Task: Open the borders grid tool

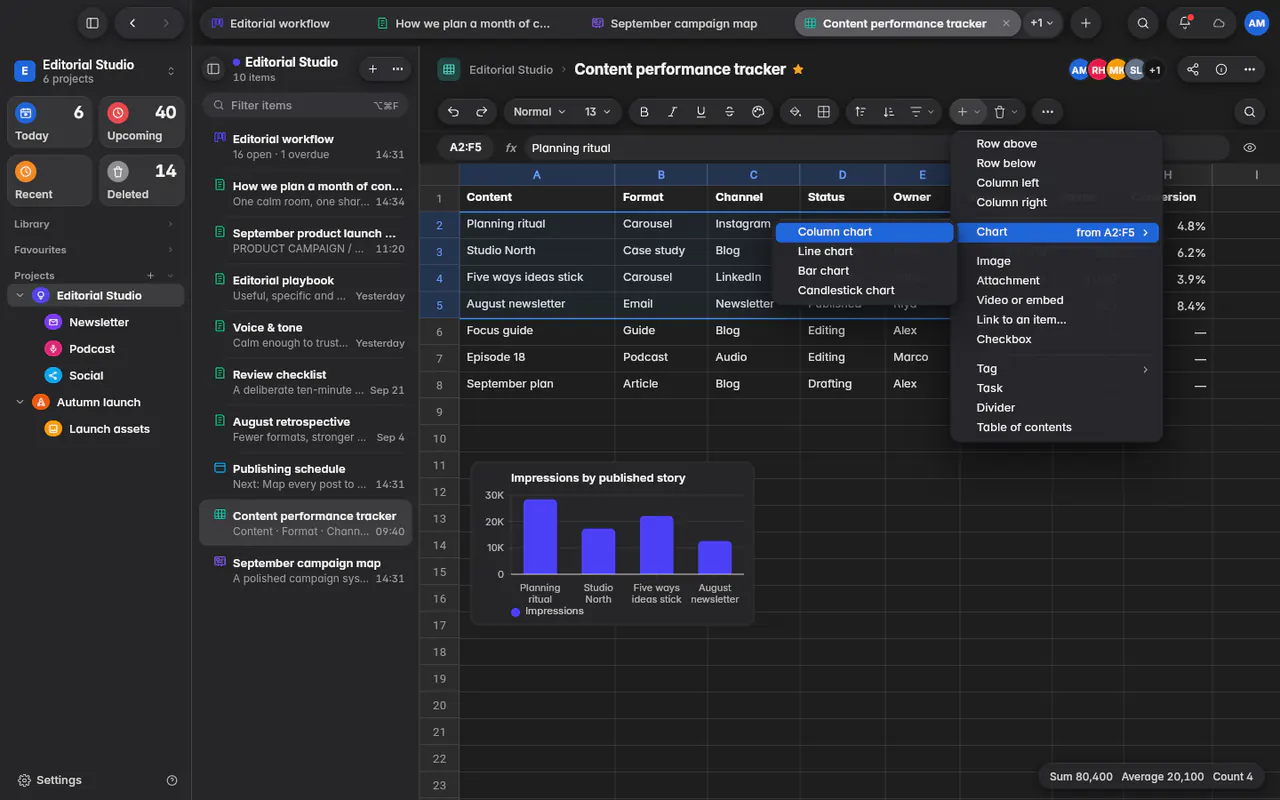Action: click(x=824, y=112)
